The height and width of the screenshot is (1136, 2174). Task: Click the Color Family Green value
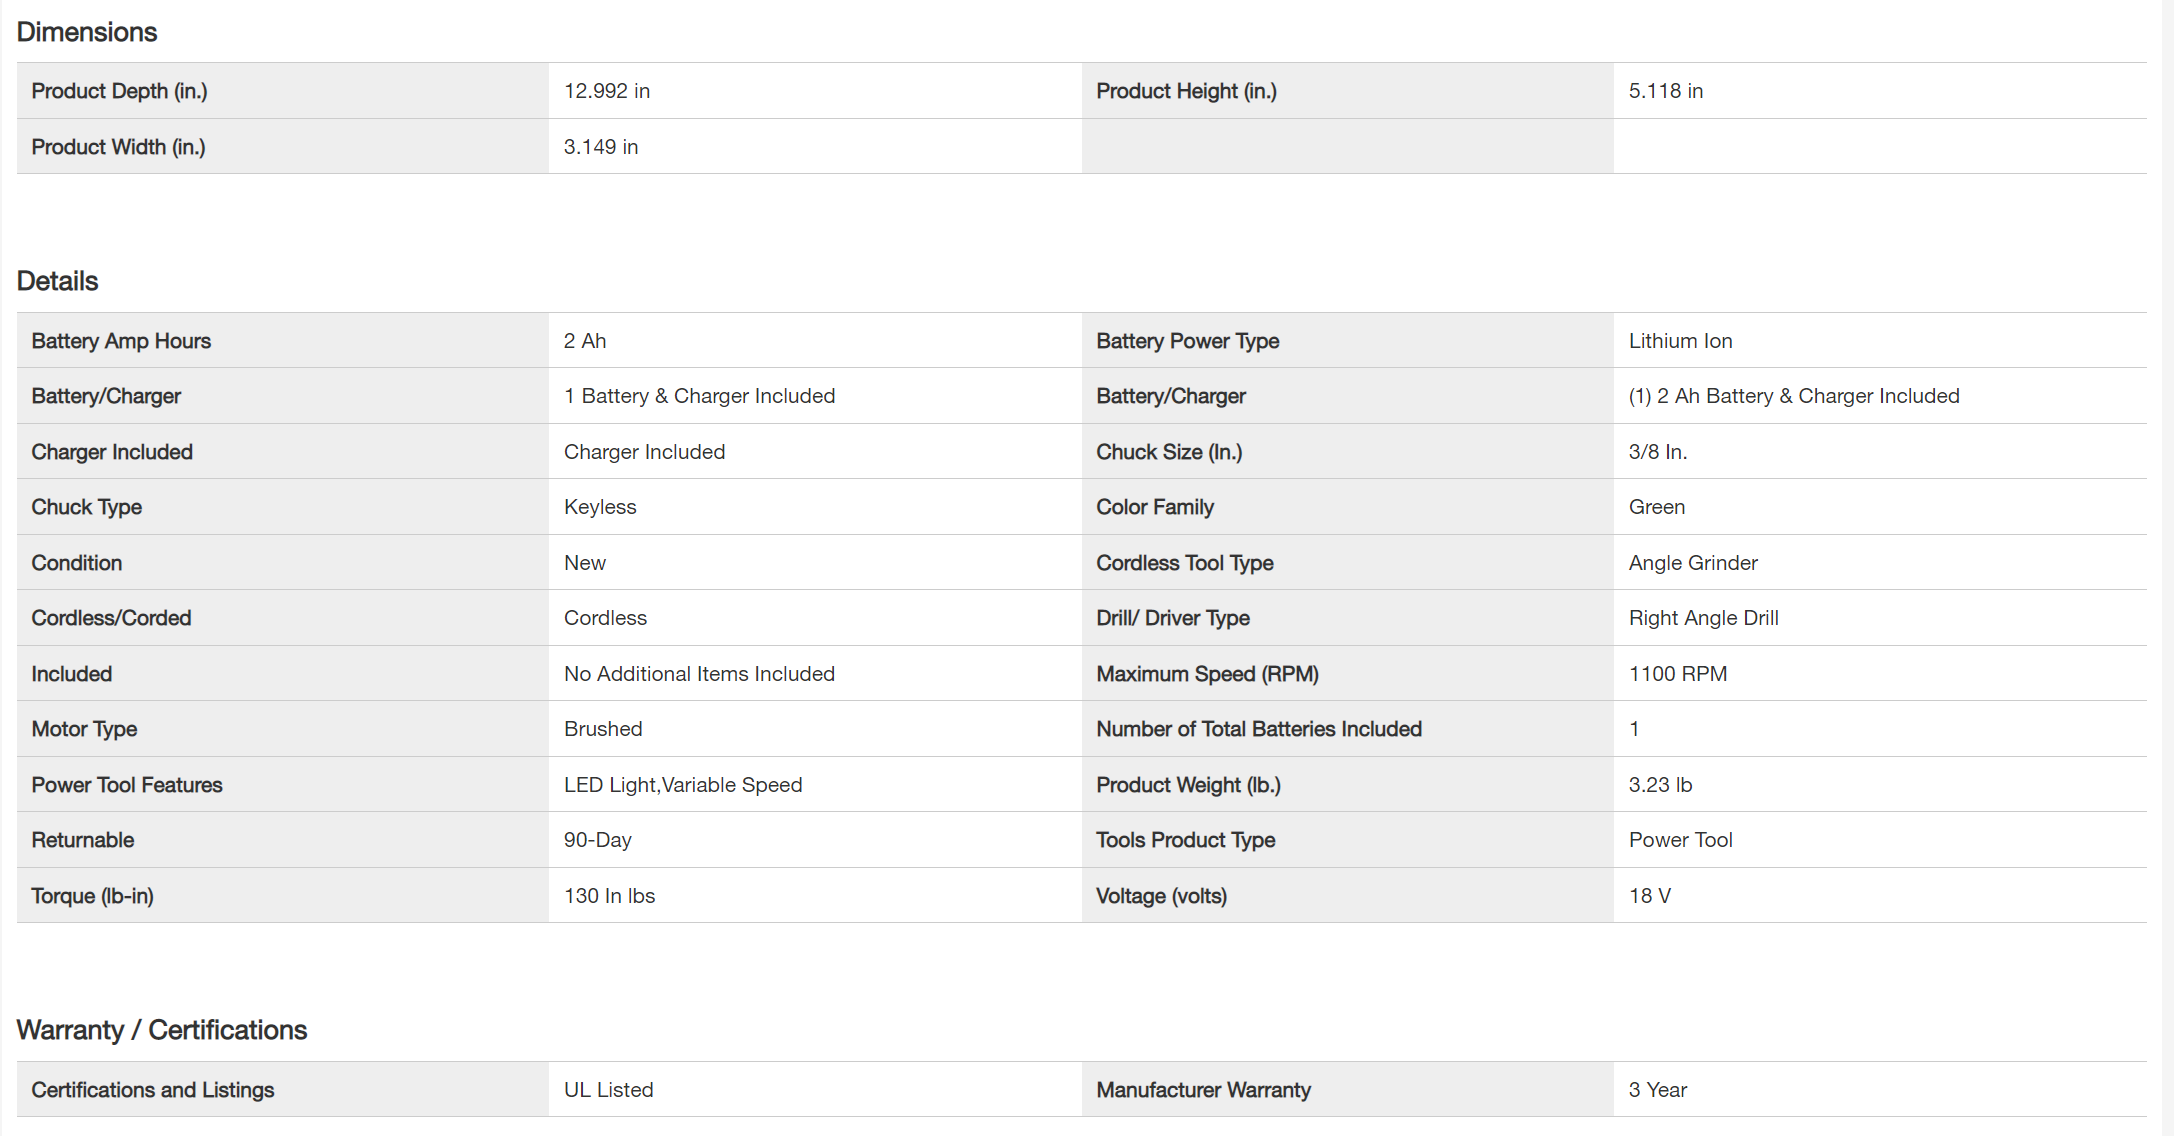[x=1656, y=507]
